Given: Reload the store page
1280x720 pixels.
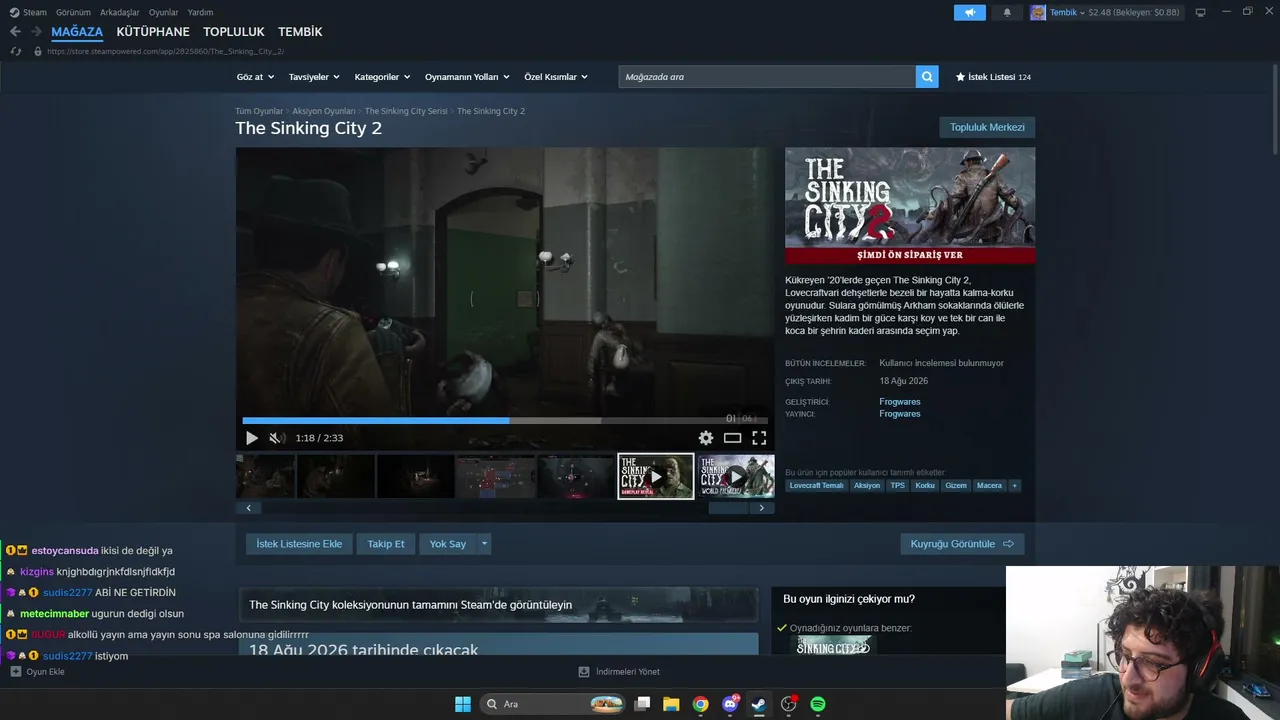Looking at the screenshot, I should coord(16,51).
